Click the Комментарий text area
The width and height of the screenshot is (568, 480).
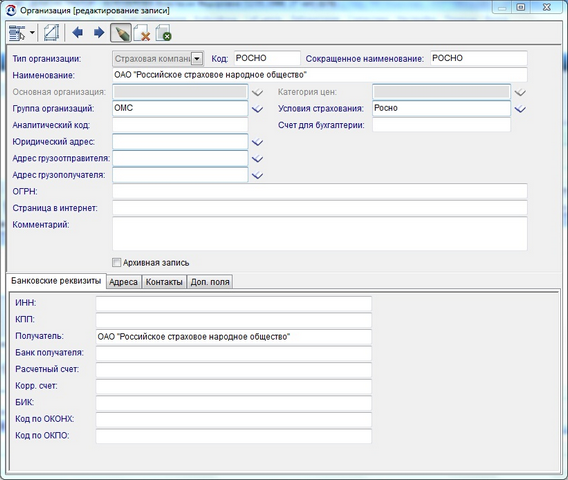[x=320, y=234]
